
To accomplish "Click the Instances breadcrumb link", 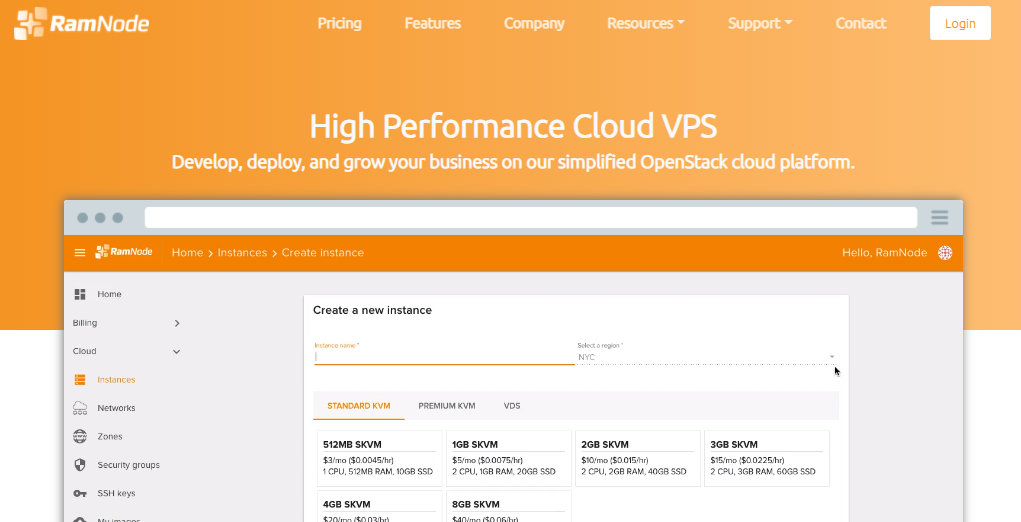I will (x=242, y=253).
